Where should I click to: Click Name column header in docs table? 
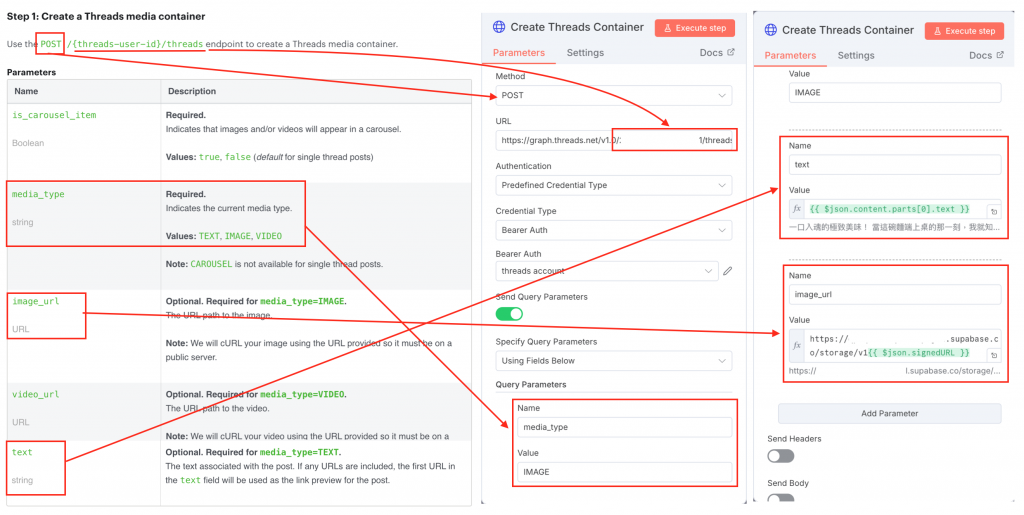[x=26, y=91]
